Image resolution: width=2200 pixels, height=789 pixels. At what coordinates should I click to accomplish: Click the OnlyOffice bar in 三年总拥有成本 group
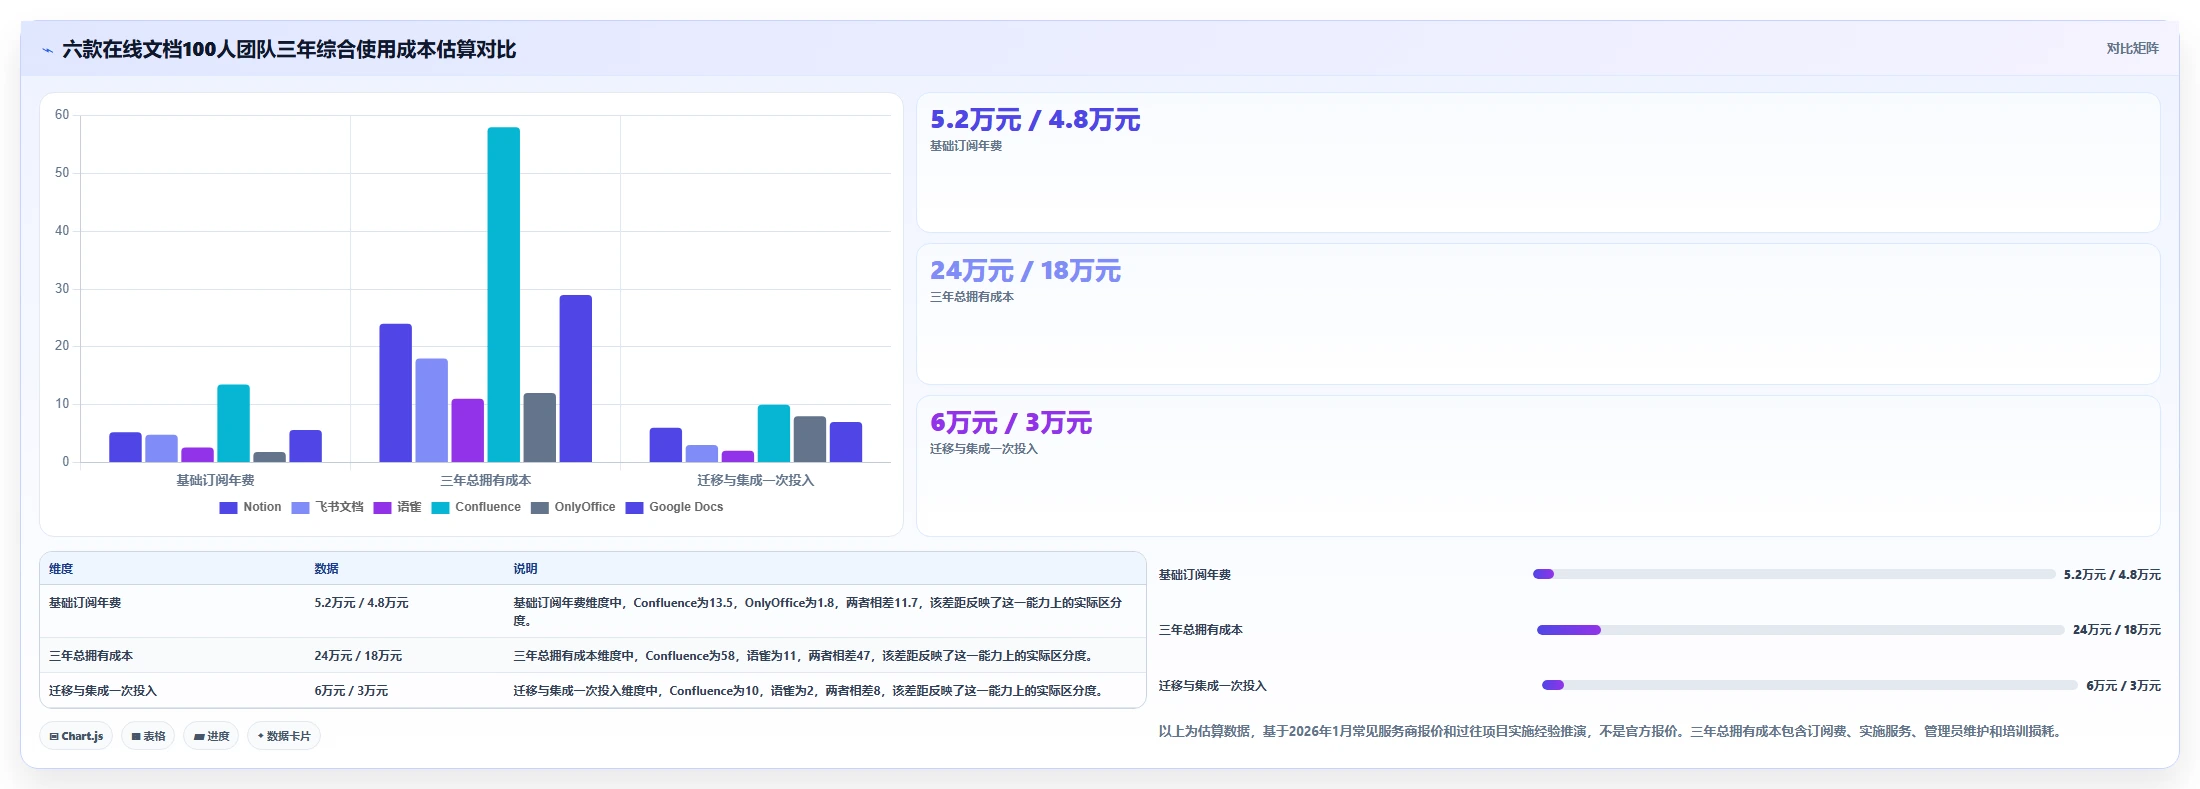pyautogui.click(x=540, y=427)
